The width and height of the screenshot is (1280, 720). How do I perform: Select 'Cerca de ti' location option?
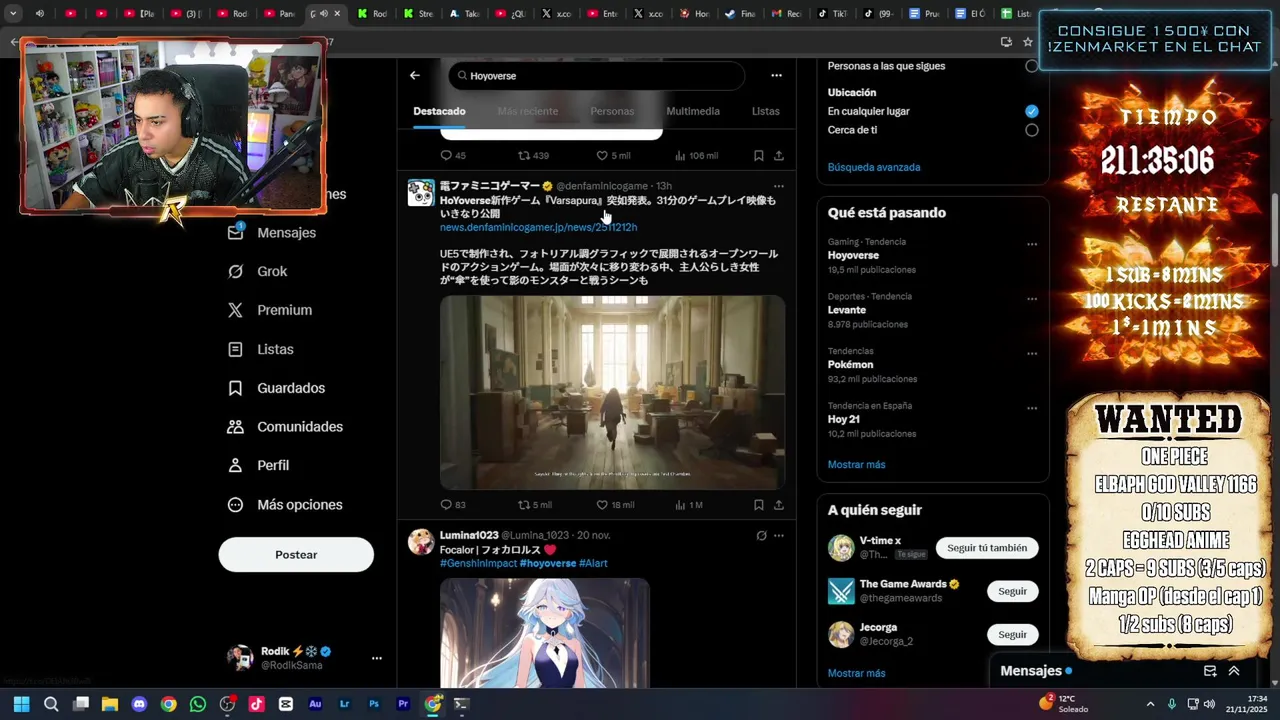pos(1031,130)
